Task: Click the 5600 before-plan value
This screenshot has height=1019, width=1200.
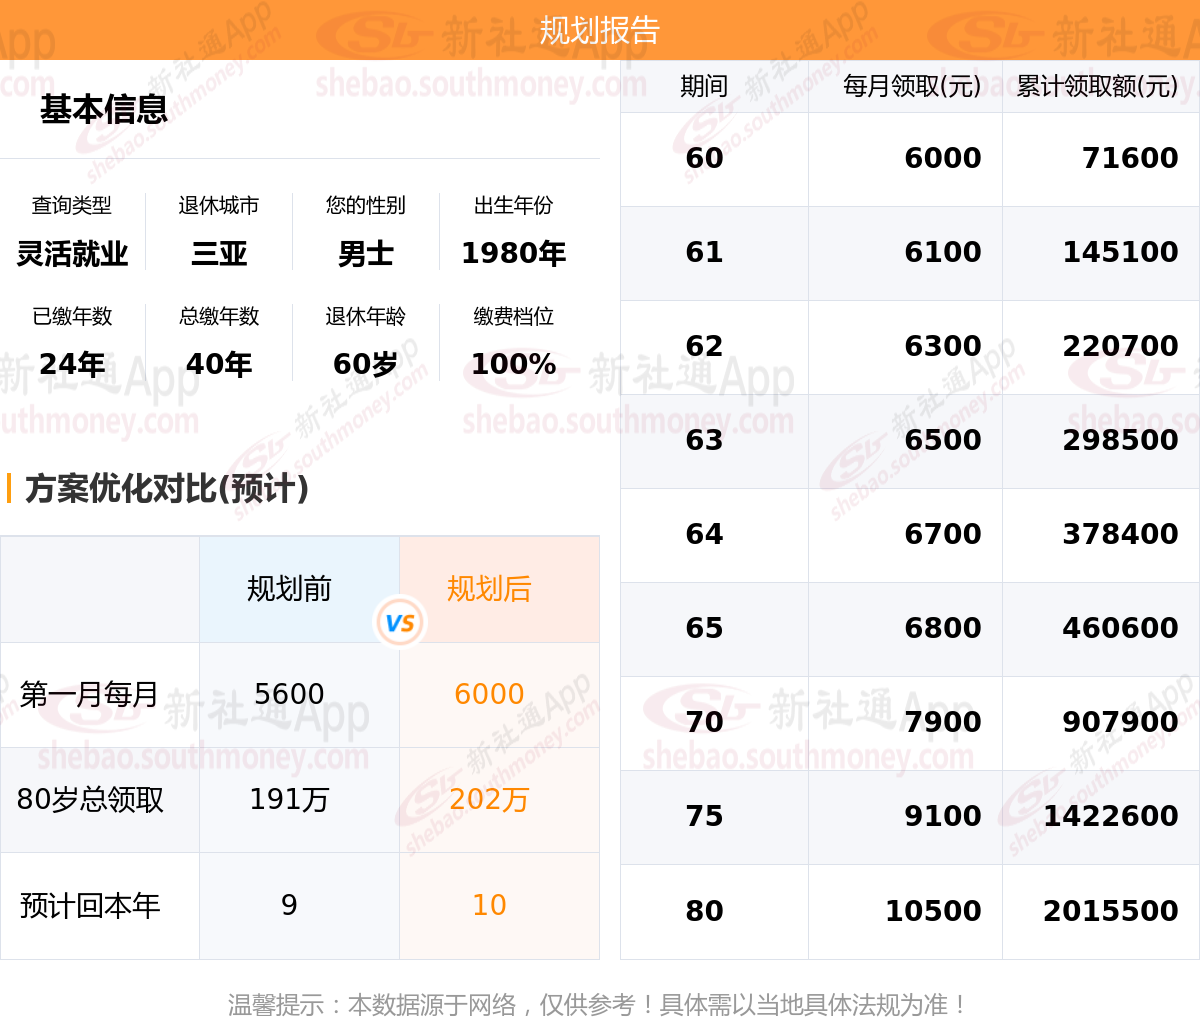Action: [x=289, y=694]
